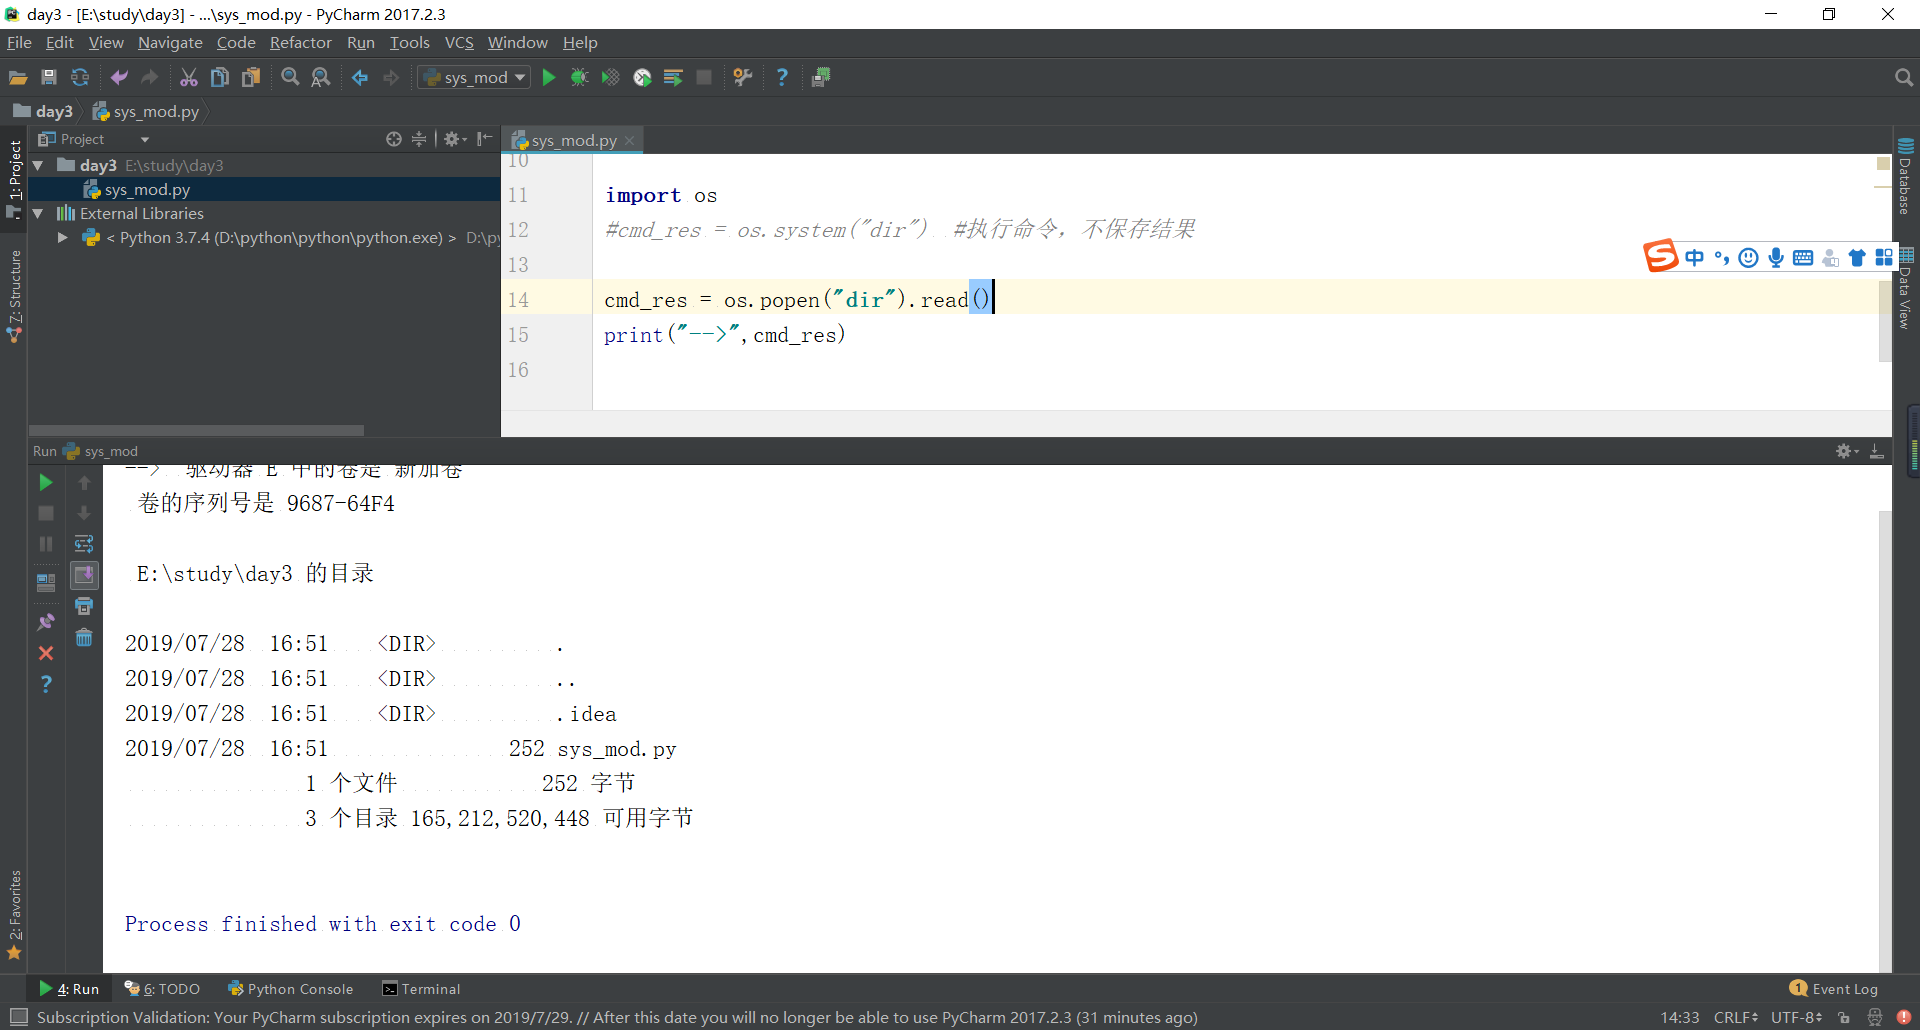The image size is (1920, 1030).
Task: Print the Run console output
Action: point(84,606)
